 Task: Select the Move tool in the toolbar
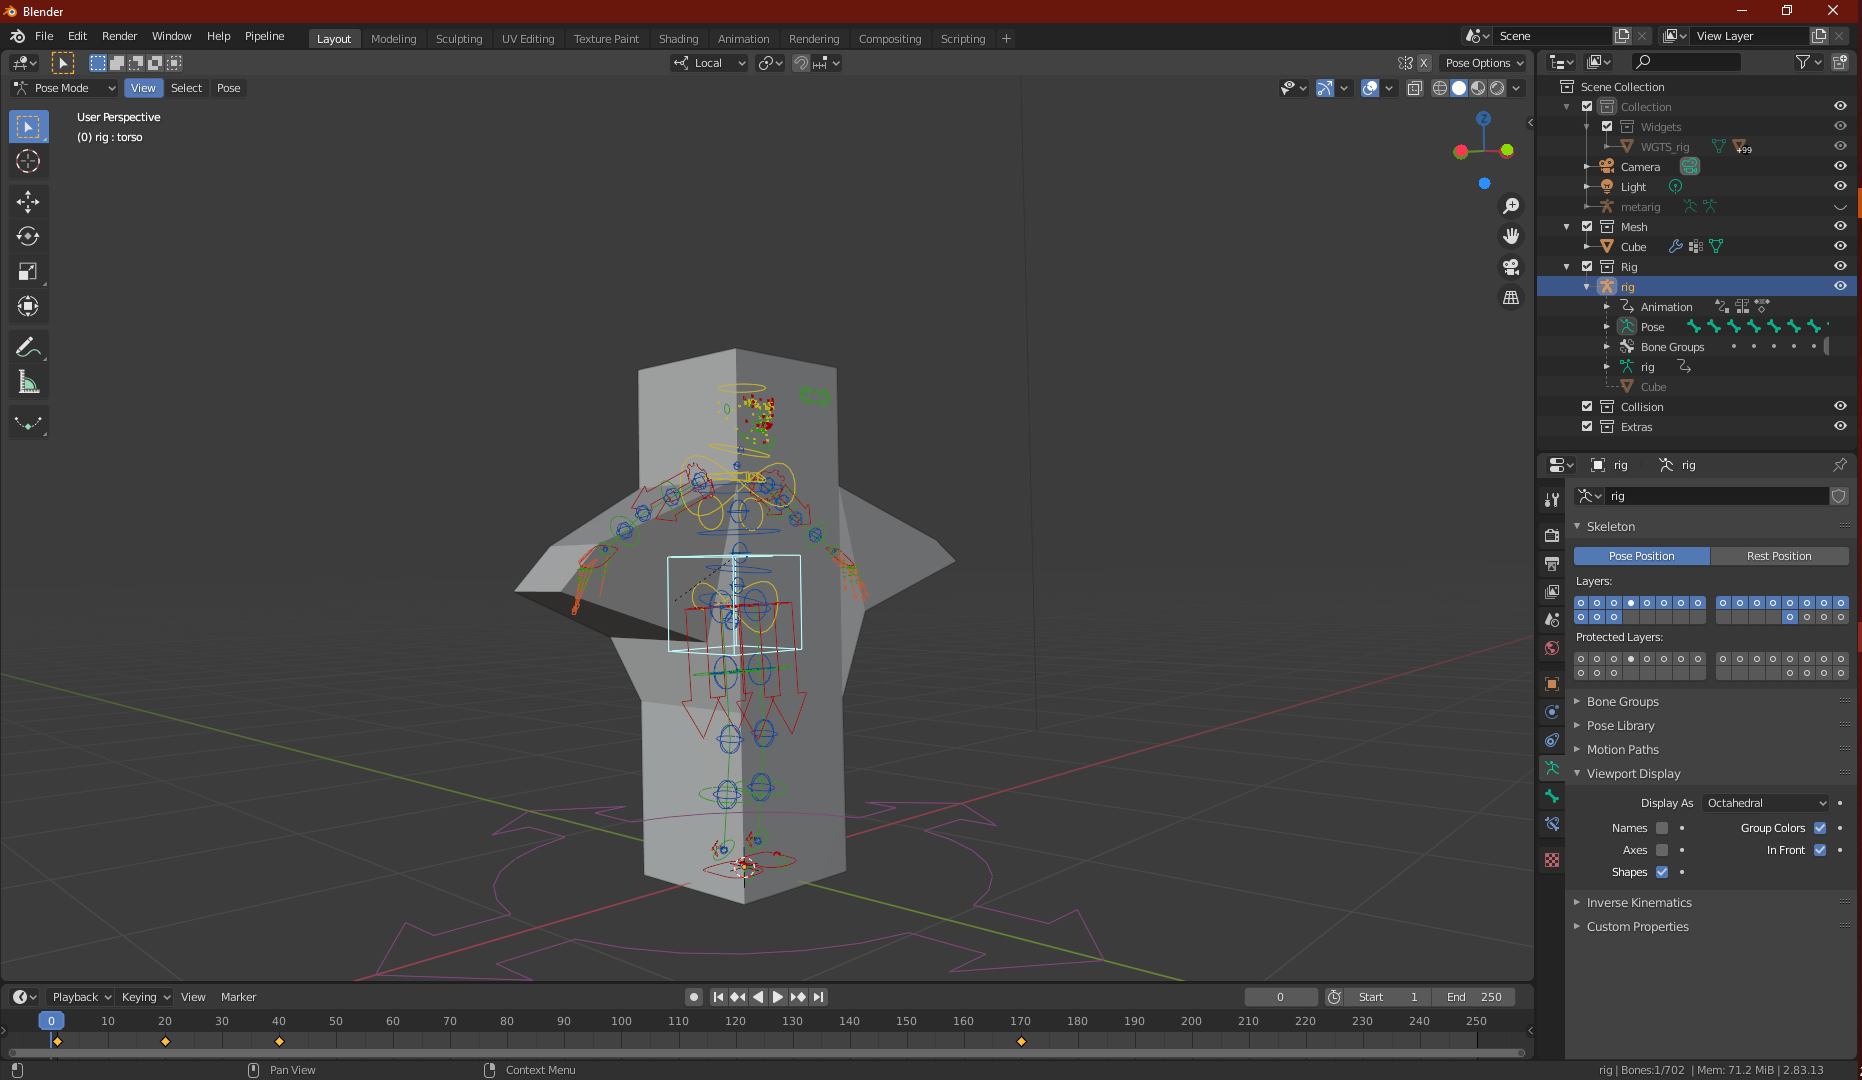tap(28, 201)
